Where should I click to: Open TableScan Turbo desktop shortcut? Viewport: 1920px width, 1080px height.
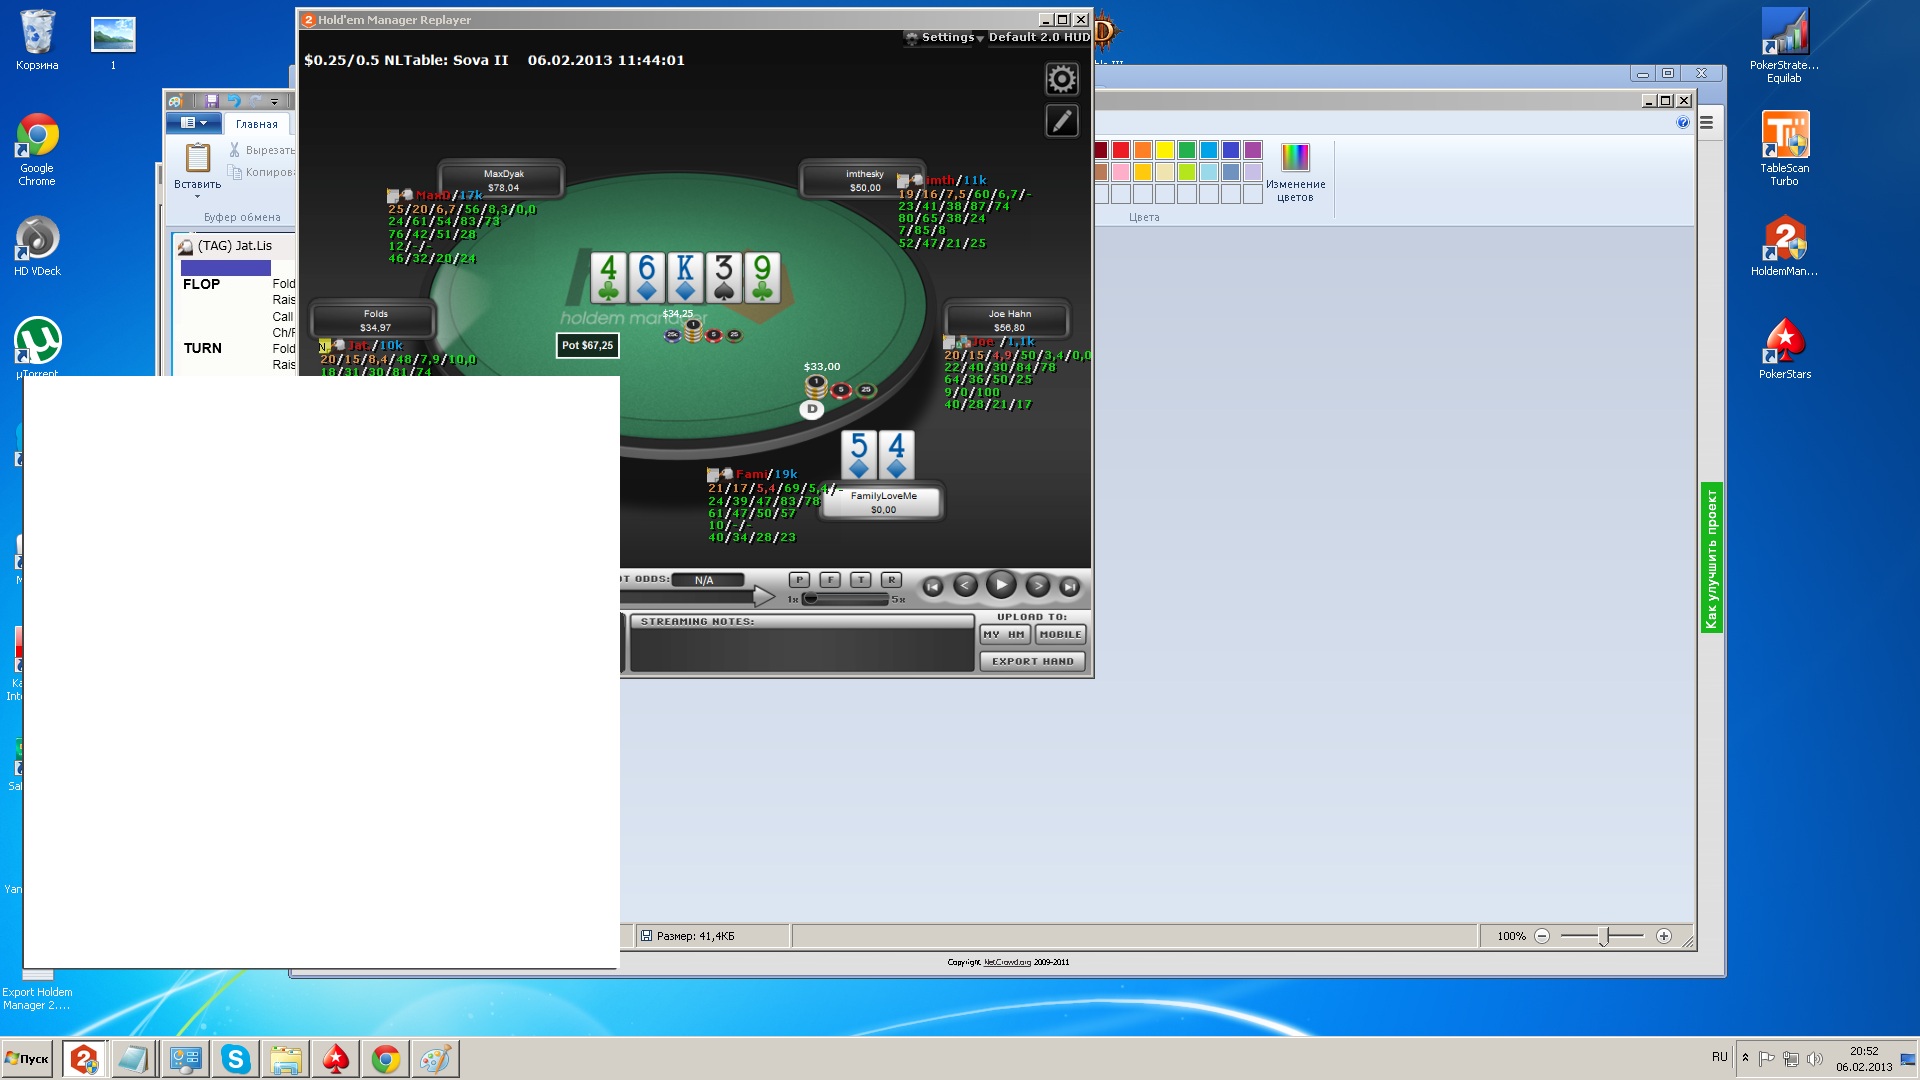pyautogui.click(x=1784, y=148)
